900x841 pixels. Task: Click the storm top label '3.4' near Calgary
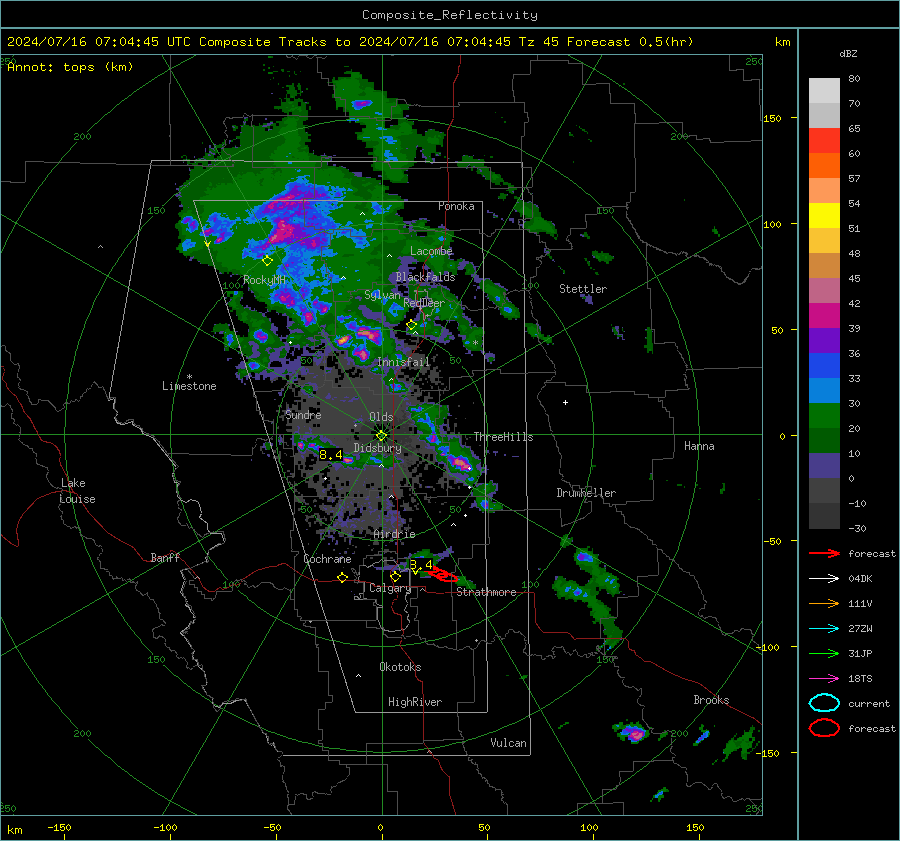click(x=421, y=564)
